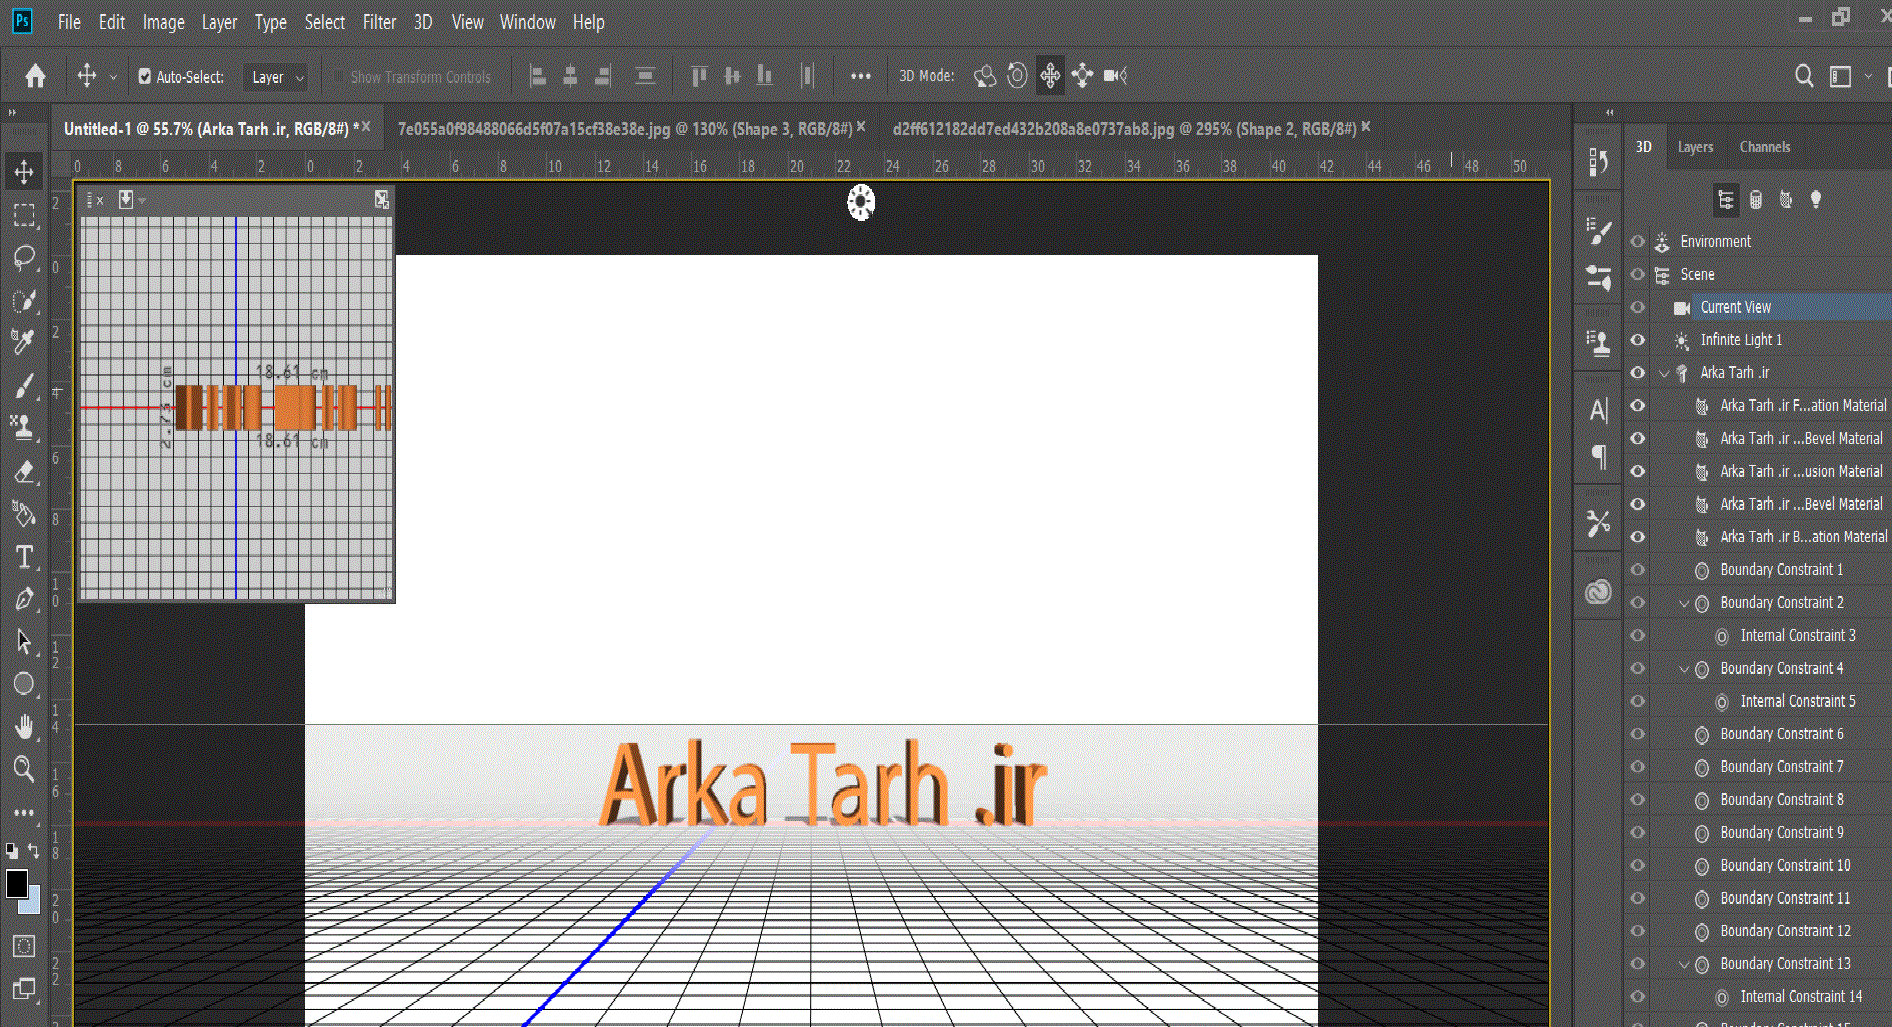Select the Horizontal Type tool
This screenshot has height=1027, width=1892.
[x=24, y=557]
